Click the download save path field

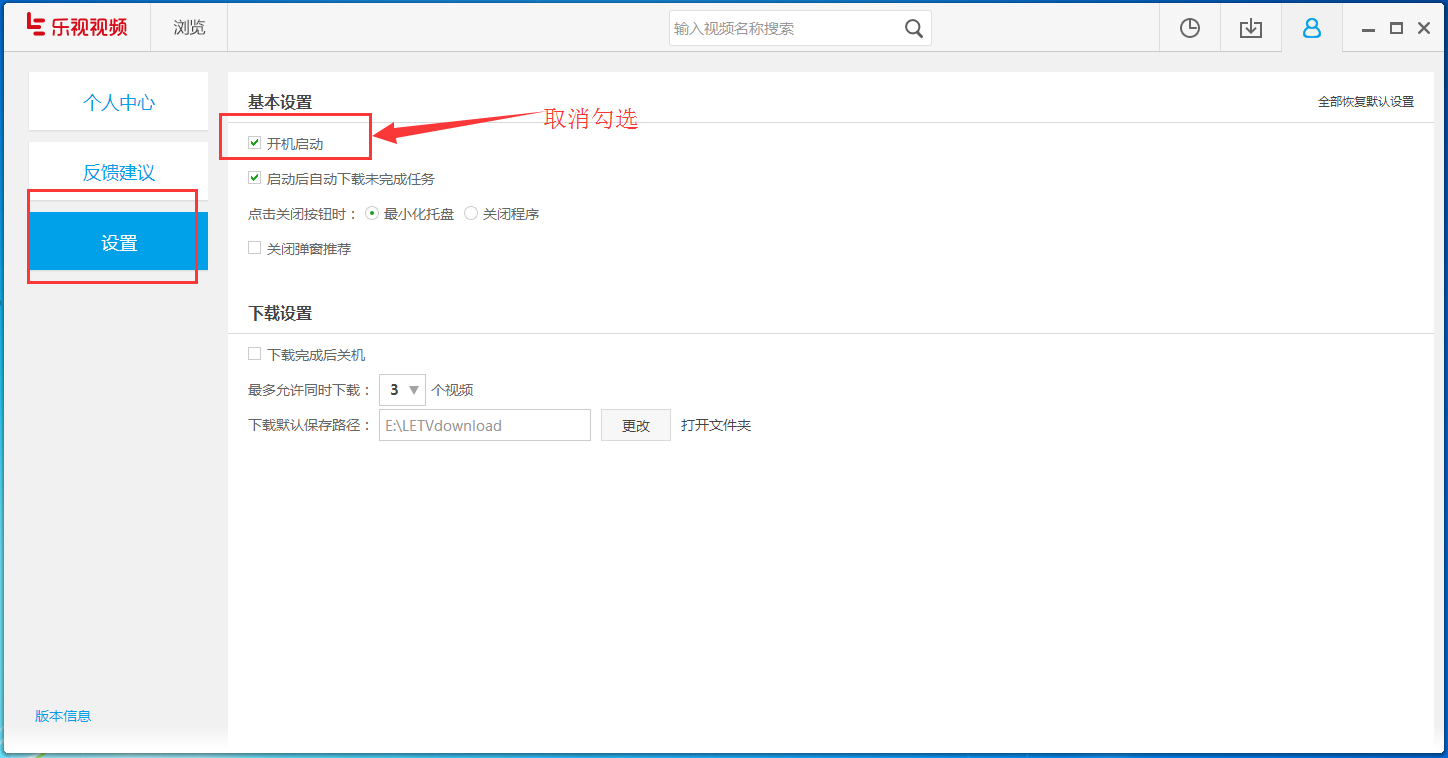[484, 424]
